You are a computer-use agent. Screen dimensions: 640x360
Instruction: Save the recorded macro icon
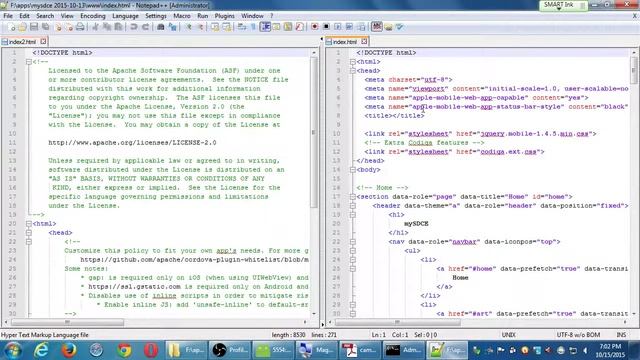[x=361, y=27]
